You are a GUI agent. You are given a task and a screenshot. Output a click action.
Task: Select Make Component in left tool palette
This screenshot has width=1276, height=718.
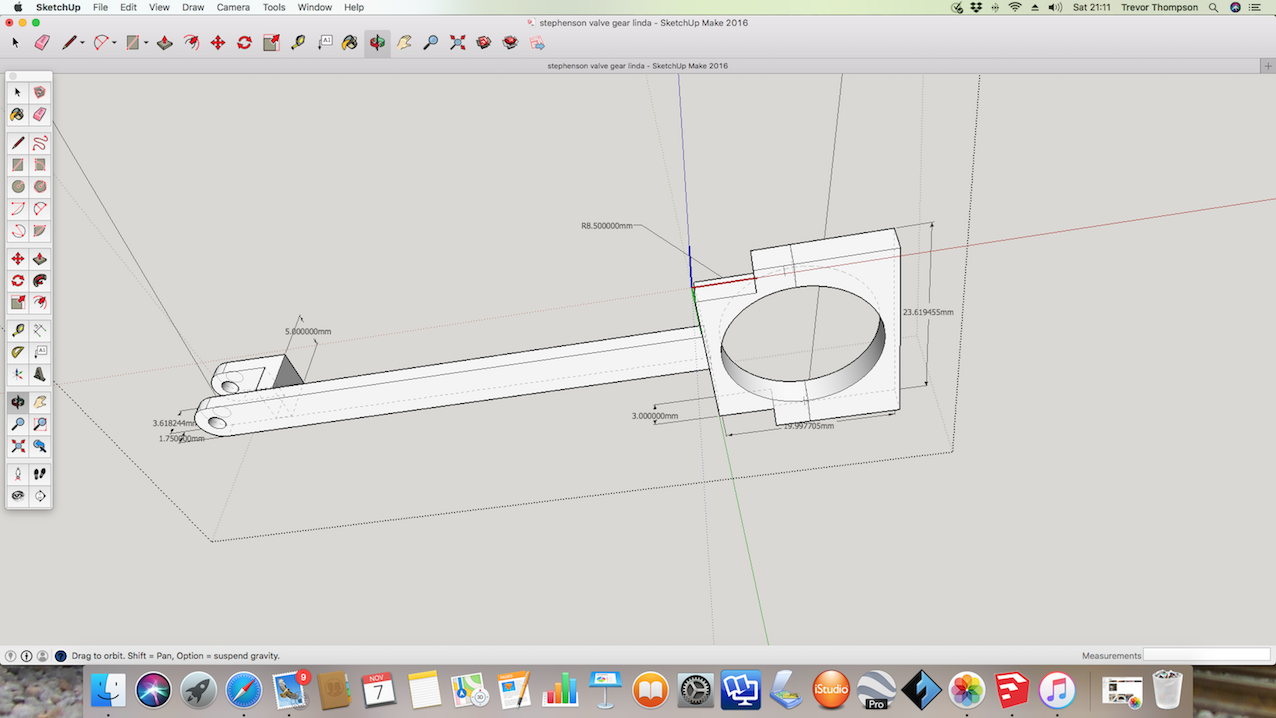40,92
